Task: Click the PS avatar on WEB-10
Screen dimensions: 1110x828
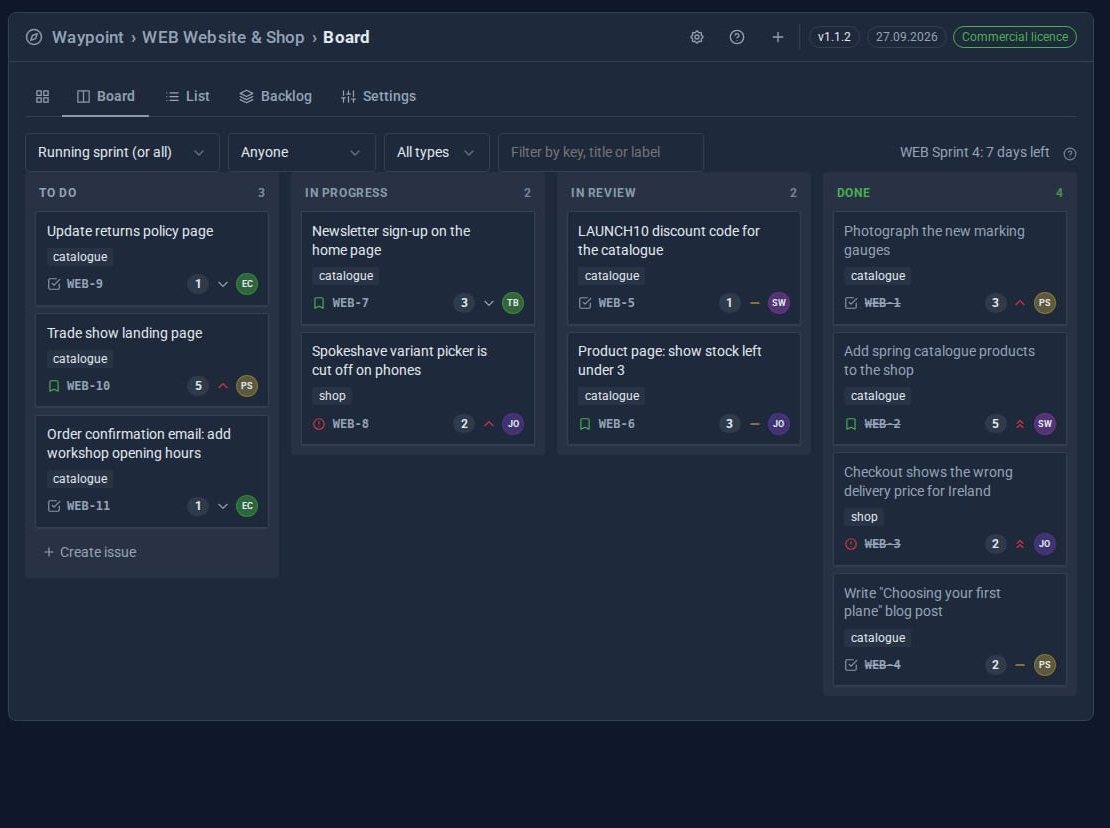Action: coord(247,386)
